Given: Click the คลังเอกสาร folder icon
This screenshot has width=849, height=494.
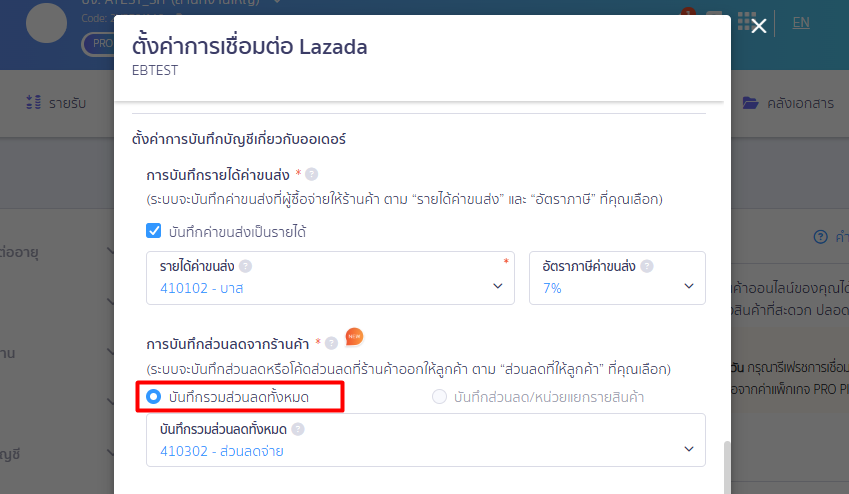Looking at the screenshot, I should click(750, 103).
